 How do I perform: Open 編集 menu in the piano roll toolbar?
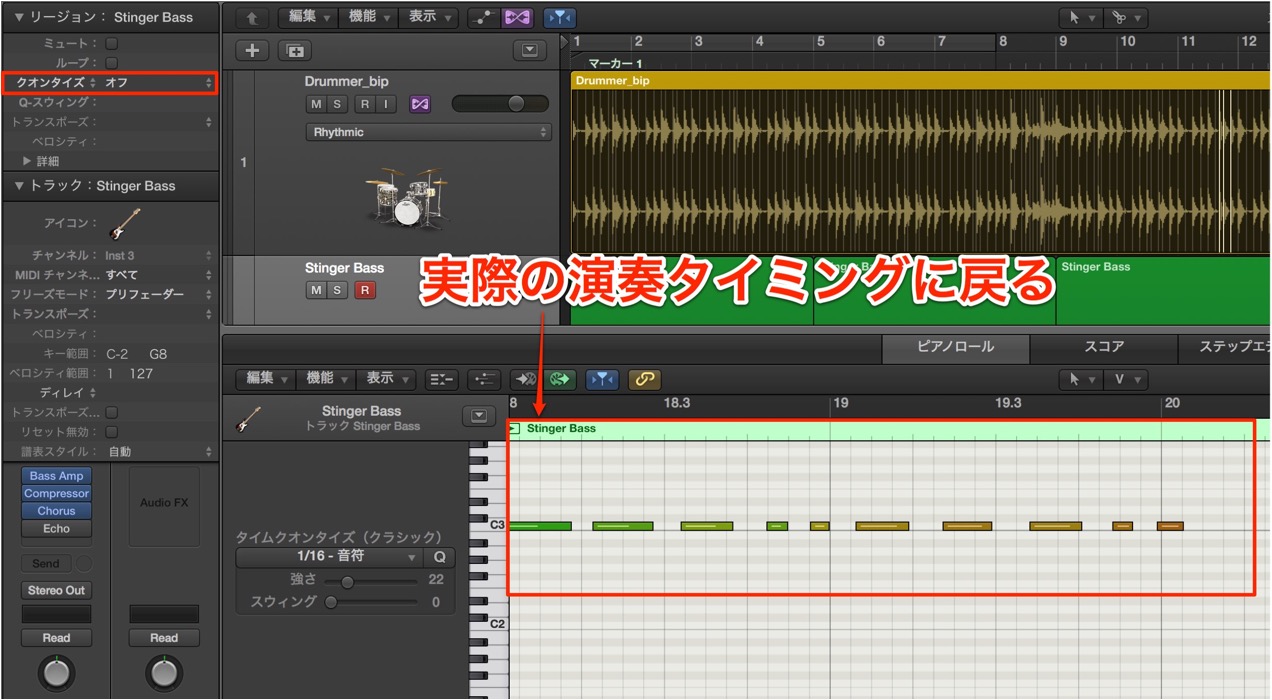[x=266, y=378]
